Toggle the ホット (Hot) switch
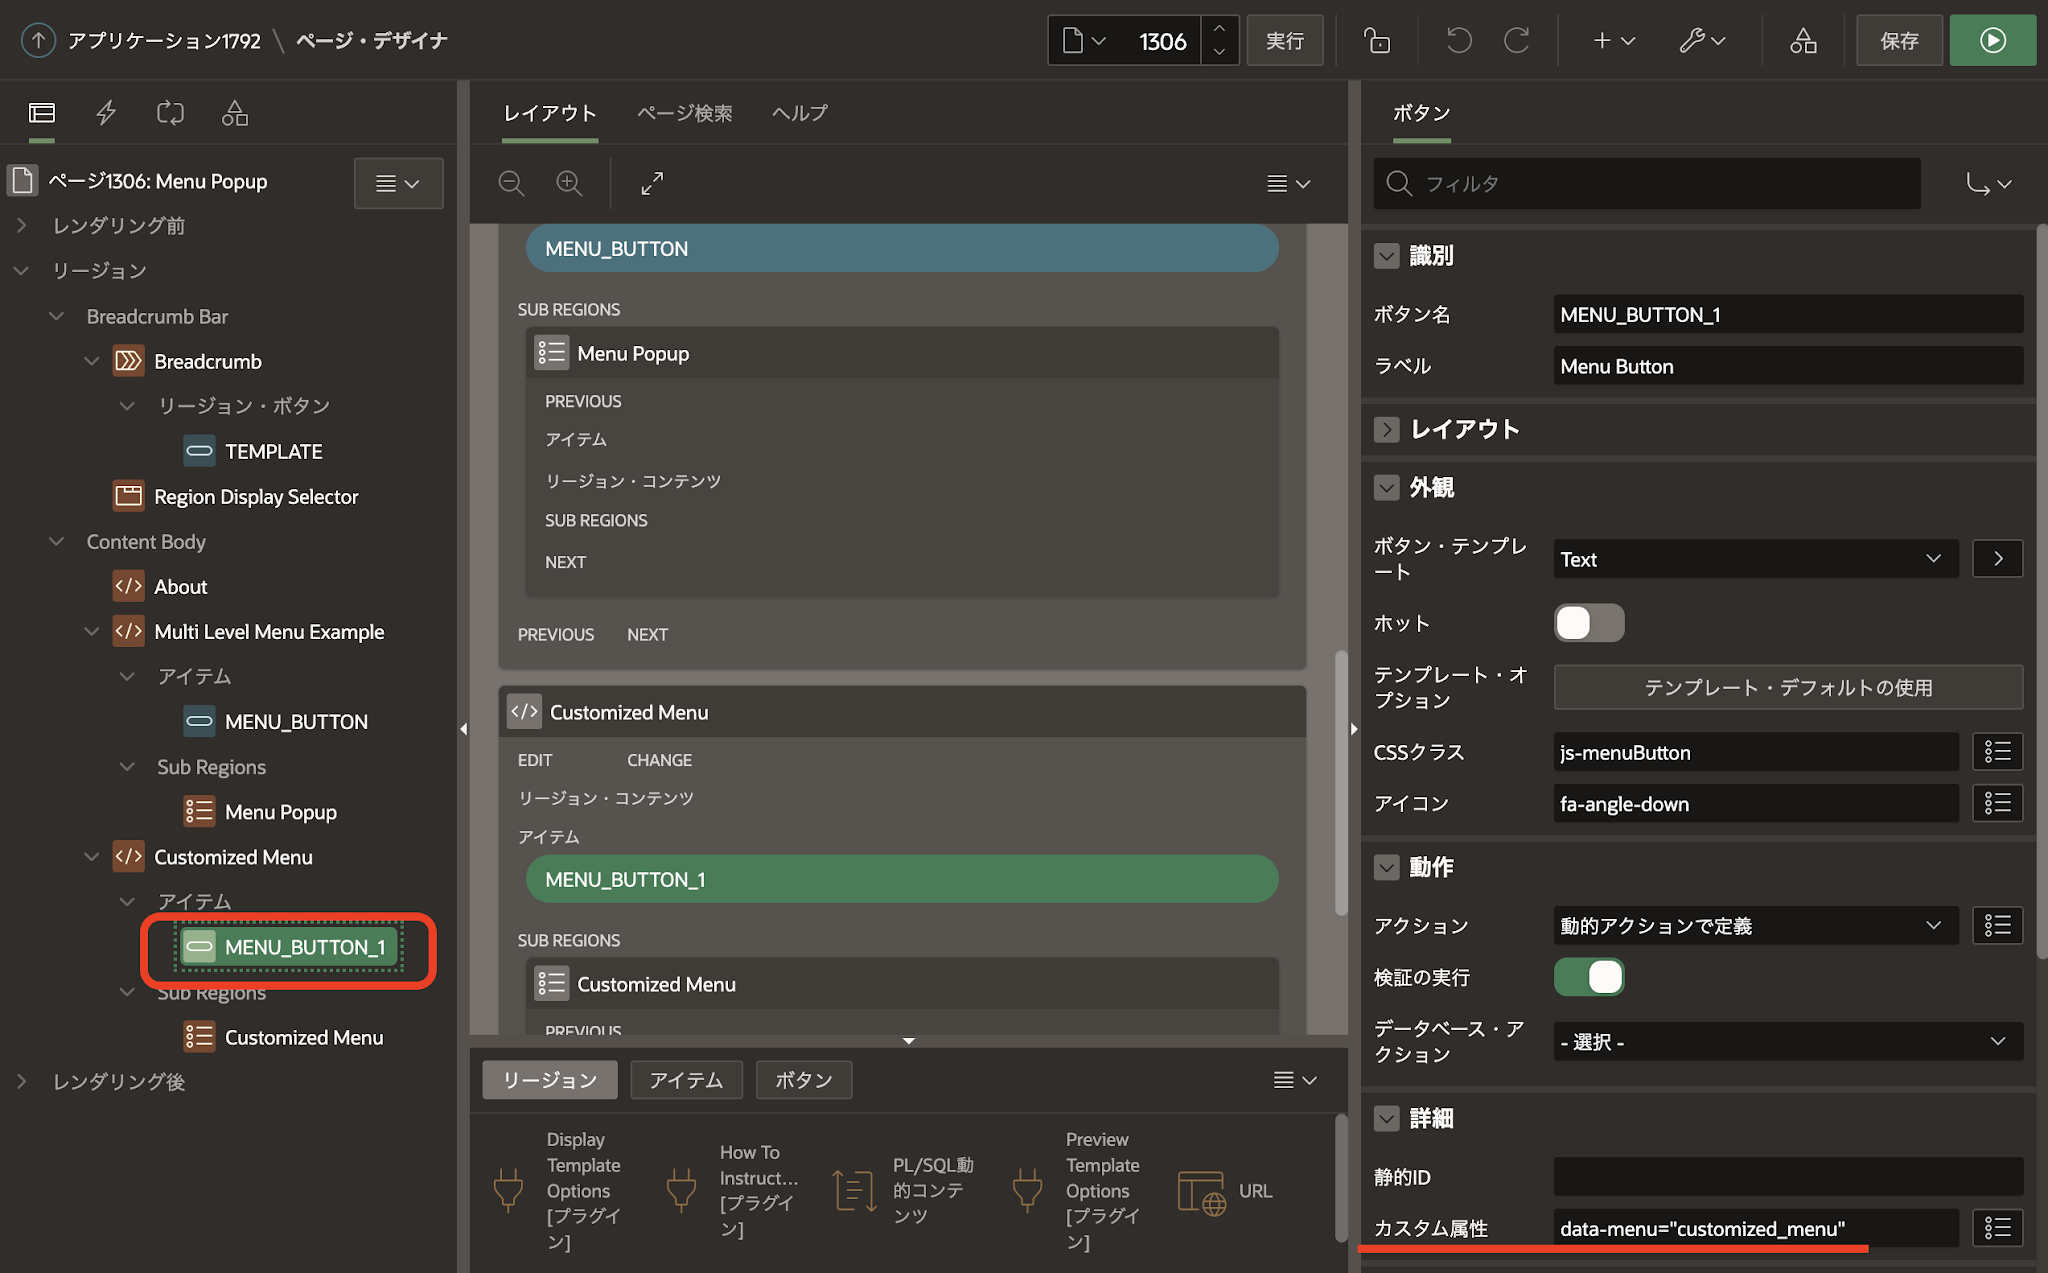Viewport: 2048px width, 1273px height. [x=1588, y=623]
